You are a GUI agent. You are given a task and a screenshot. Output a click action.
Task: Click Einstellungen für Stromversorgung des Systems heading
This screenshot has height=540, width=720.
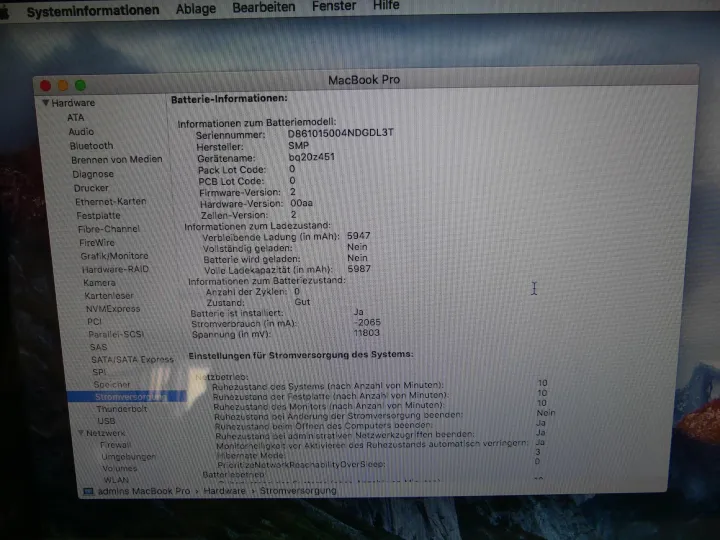click(x=301, y=355)
